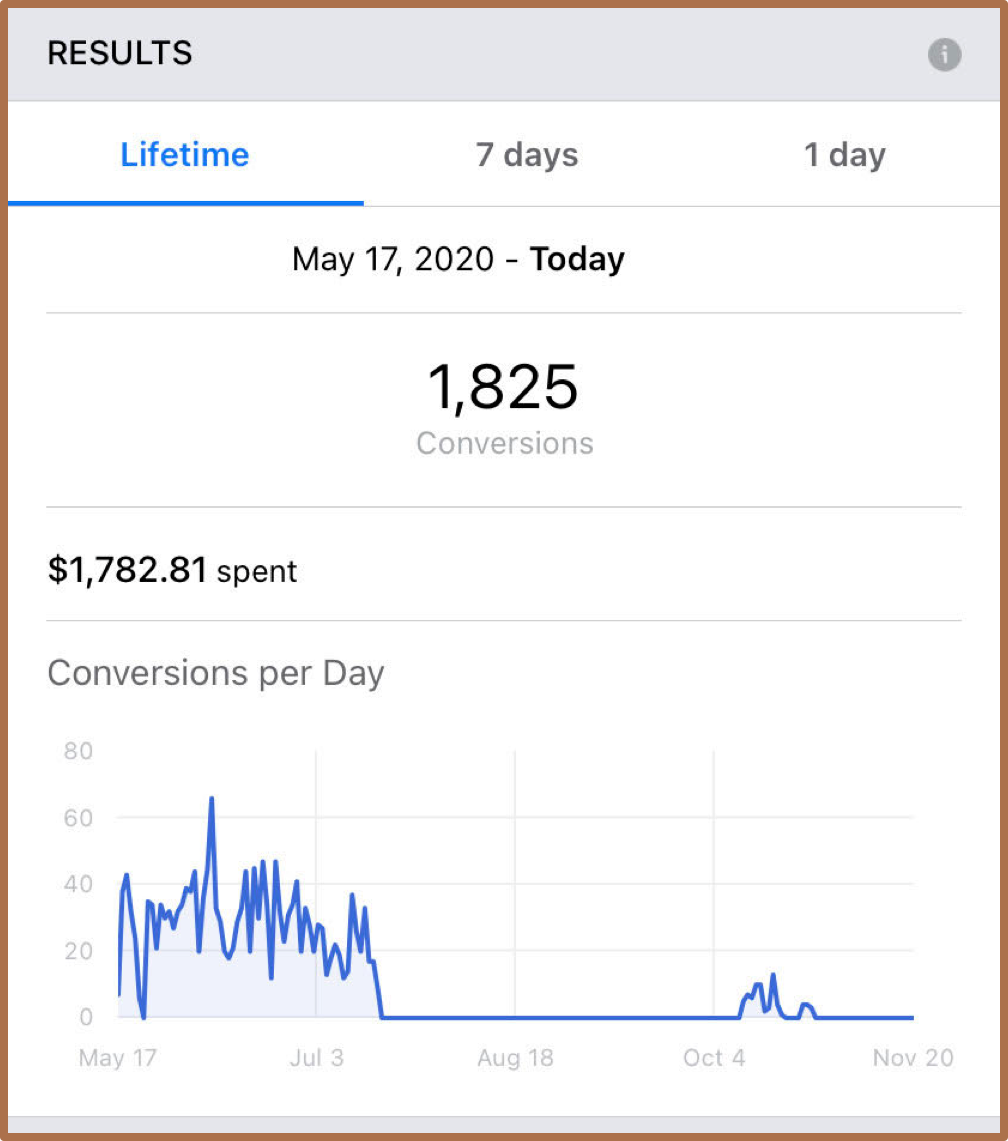Click the highest peak in the conversions chart
1008x1141 pixels.
tap(212, 800)
